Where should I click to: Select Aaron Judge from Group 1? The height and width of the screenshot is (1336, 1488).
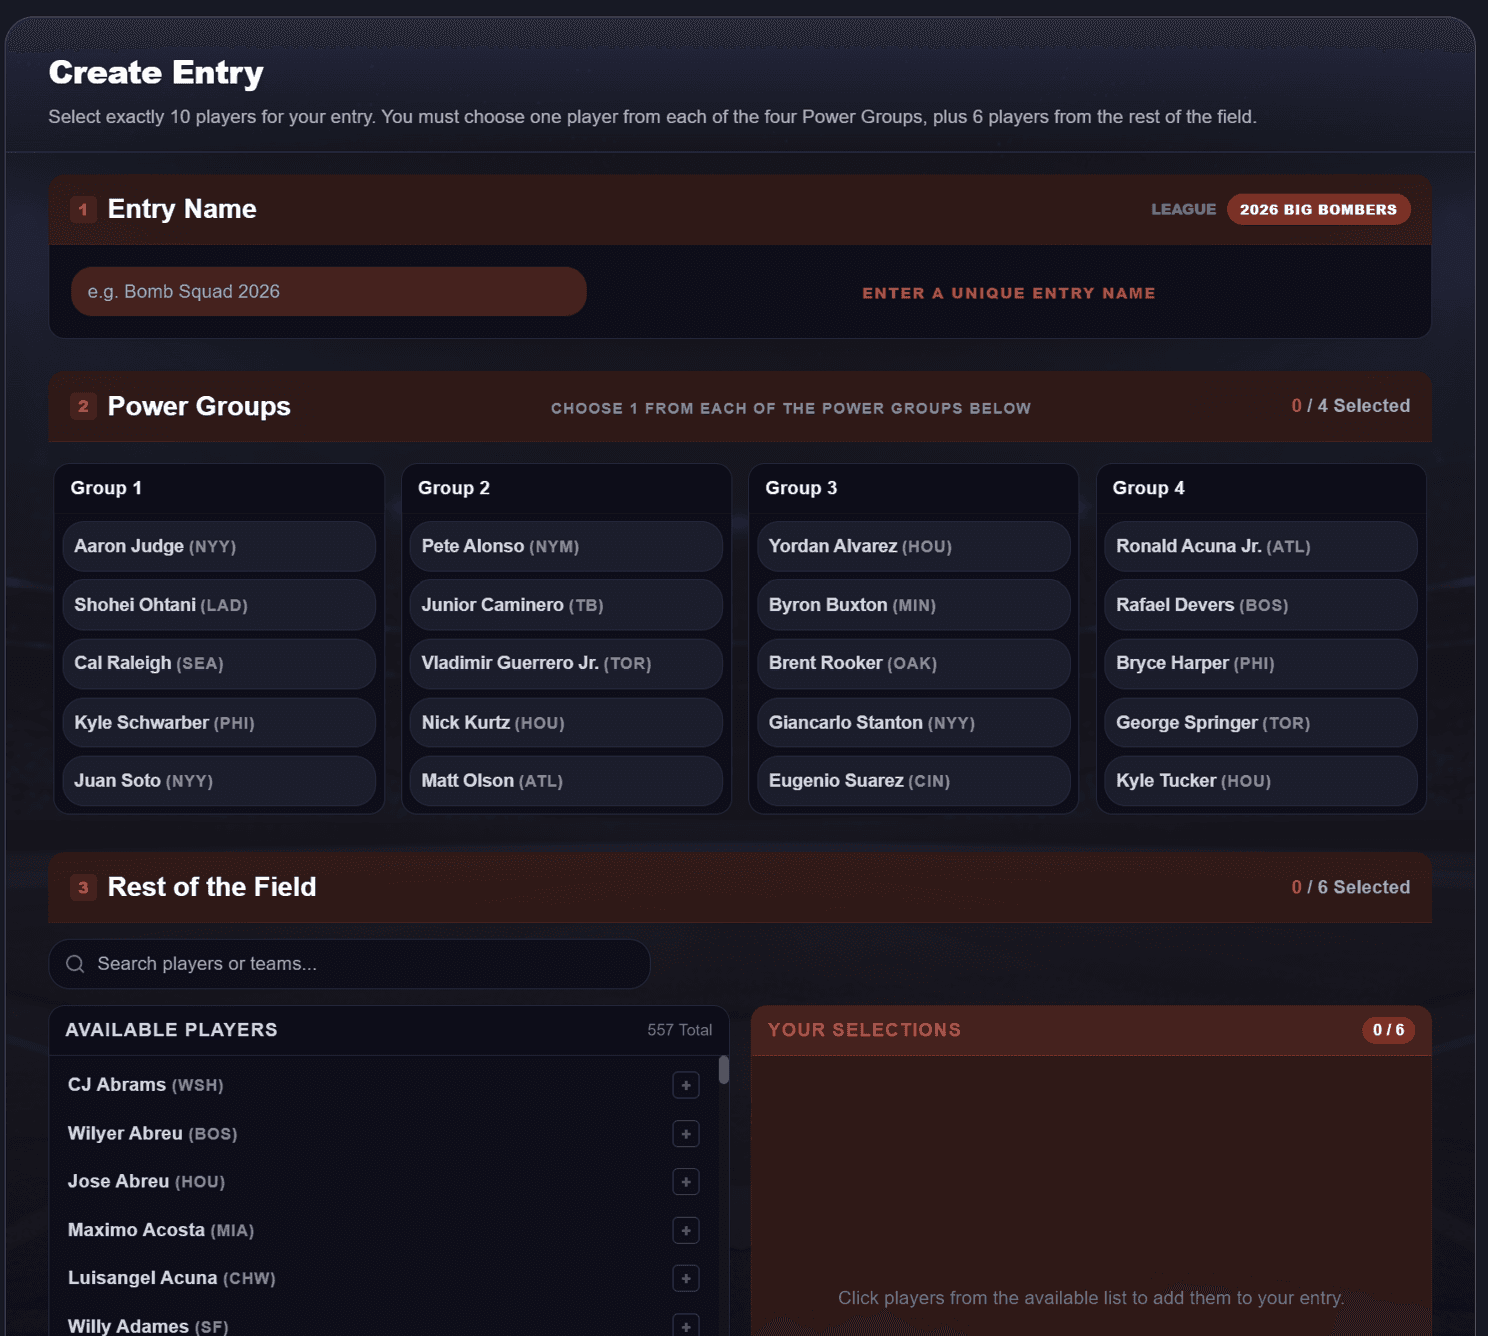coord(219,546)
